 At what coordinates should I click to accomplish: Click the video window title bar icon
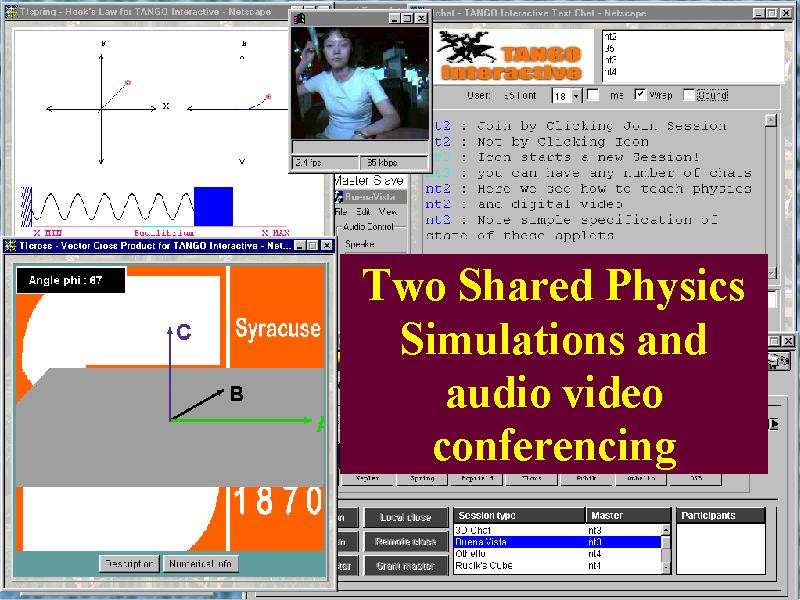pos(299,18)
